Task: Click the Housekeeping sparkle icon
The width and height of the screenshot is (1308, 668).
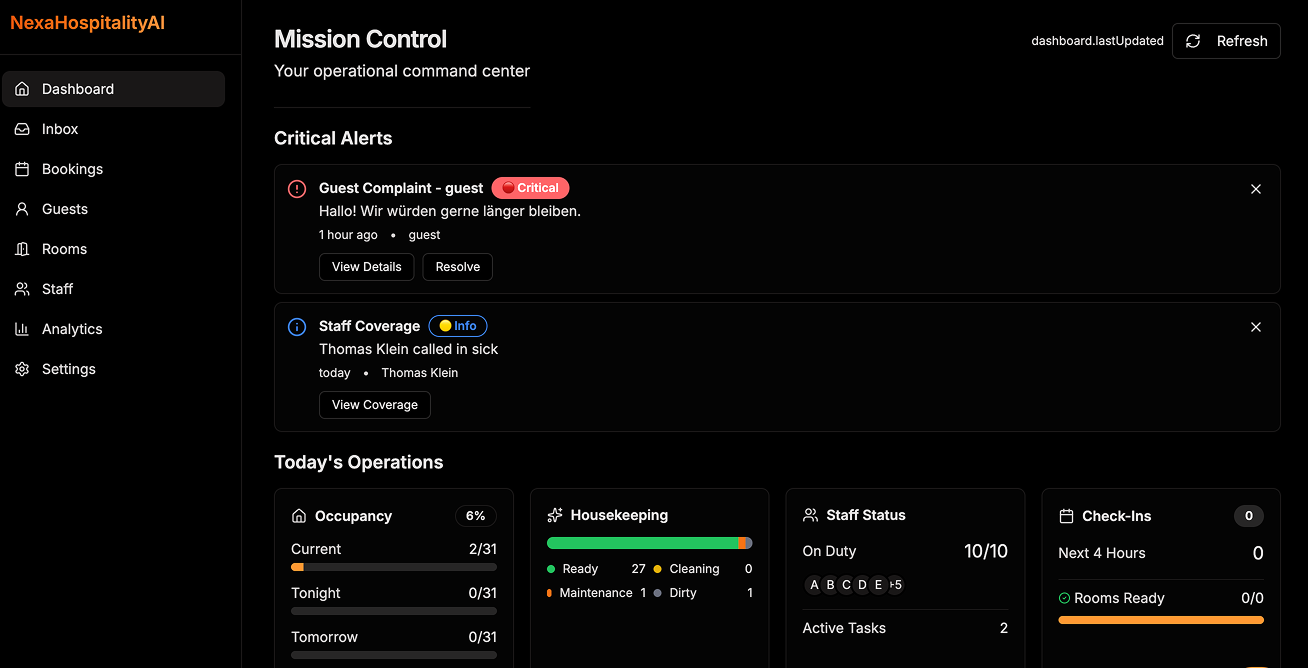Action: click(555, 514)
